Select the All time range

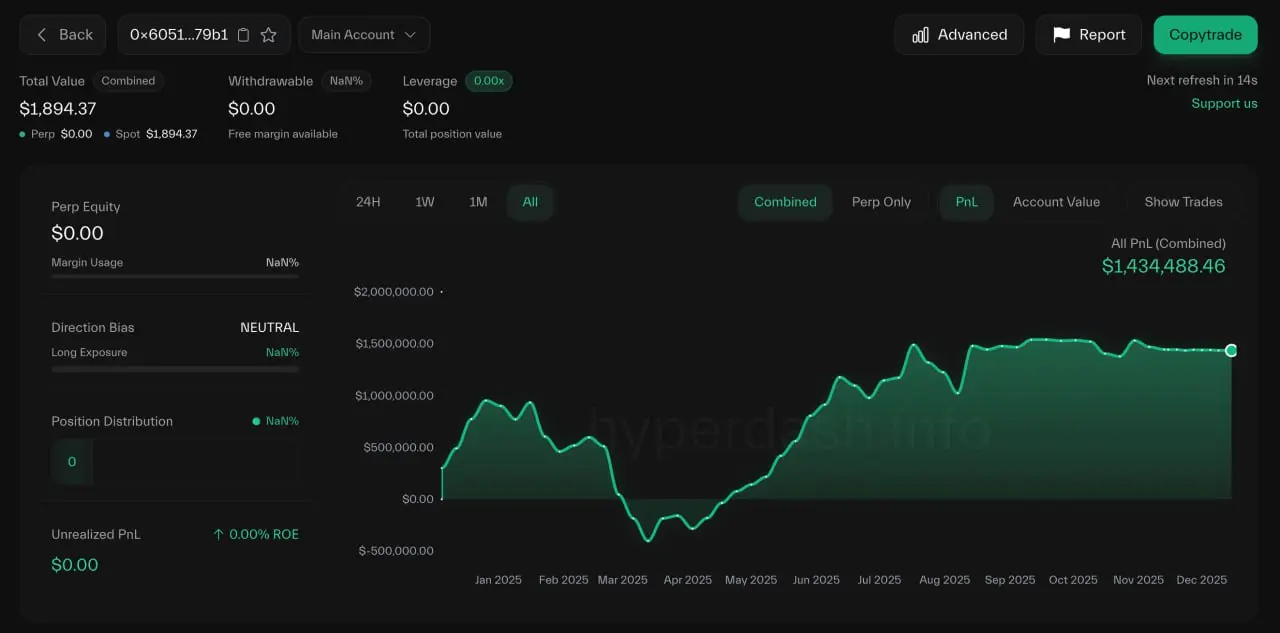tap(530, 202)
